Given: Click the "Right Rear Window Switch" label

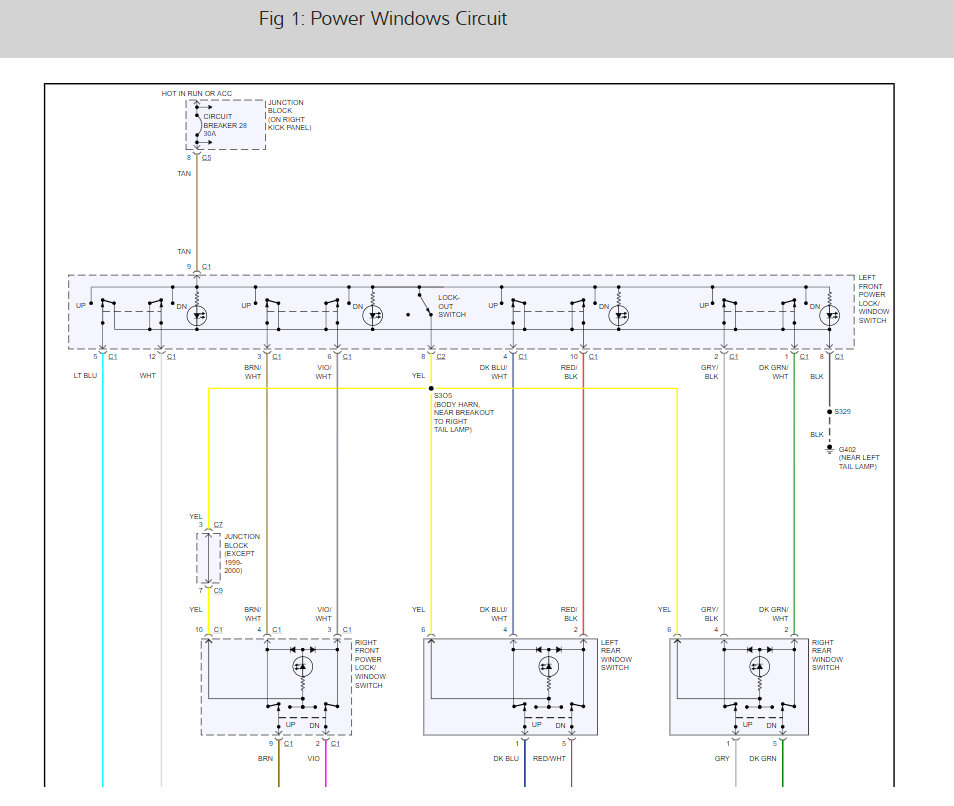Looking at the screenshot, I should pyautogui.click(x=827, y=656).
